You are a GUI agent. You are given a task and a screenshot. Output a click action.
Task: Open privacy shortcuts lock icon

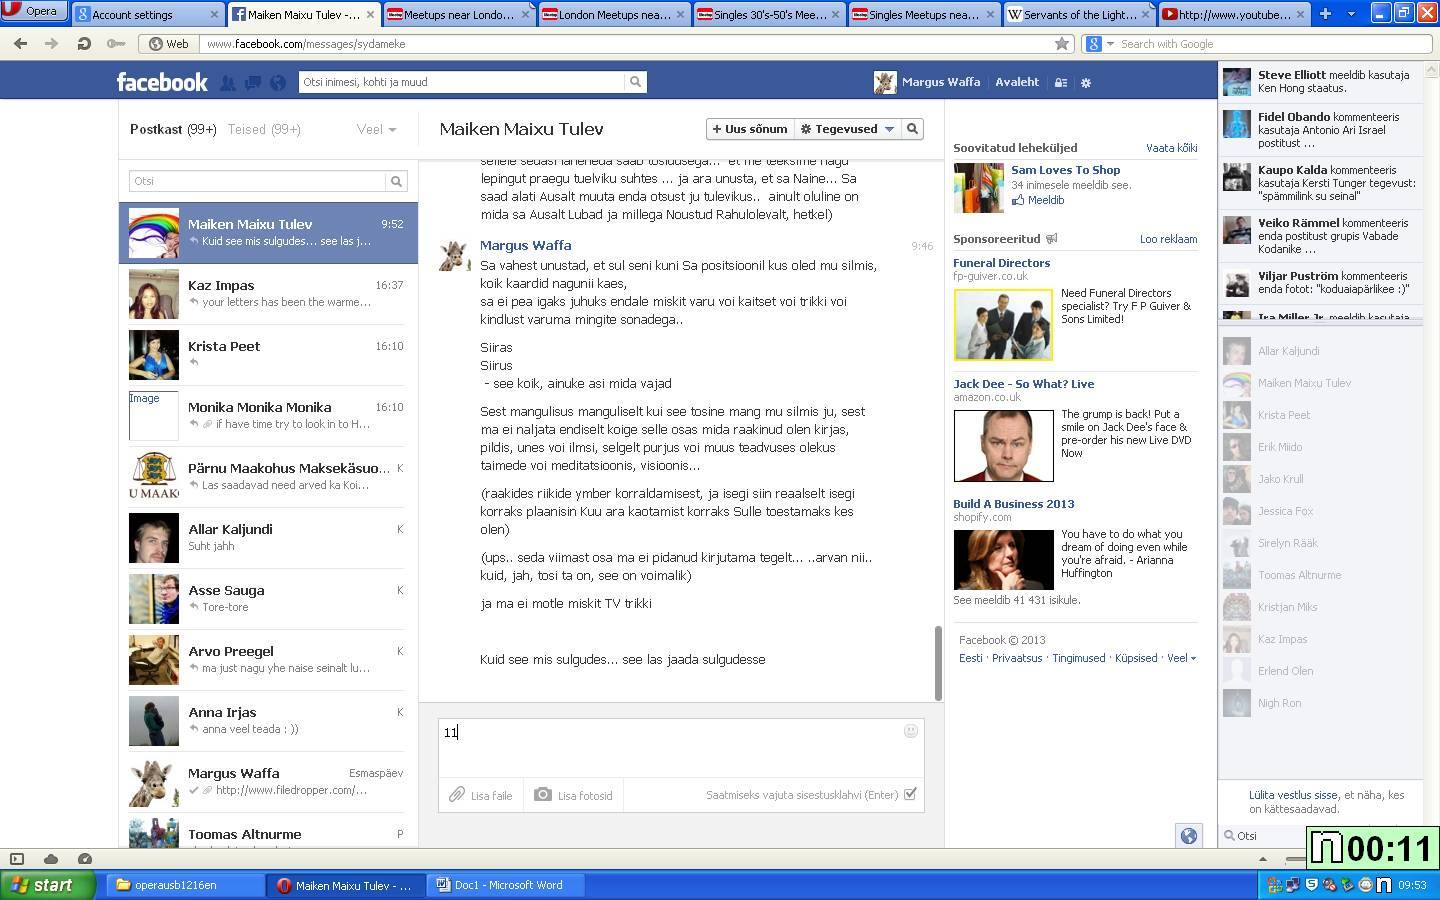pos(1061,83)
